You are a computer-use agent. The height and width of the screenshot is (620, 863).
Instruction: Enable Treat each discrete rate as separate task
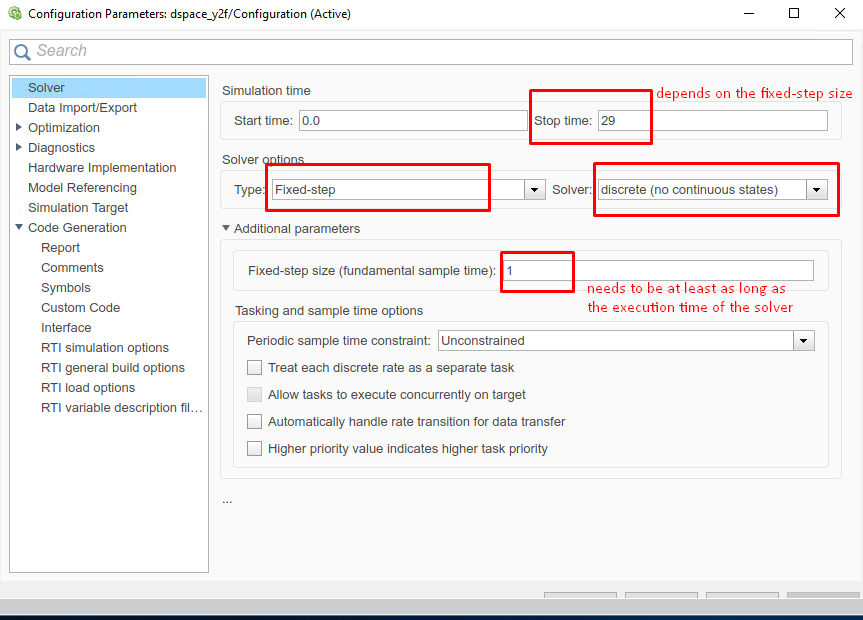[x=255, y=368]
